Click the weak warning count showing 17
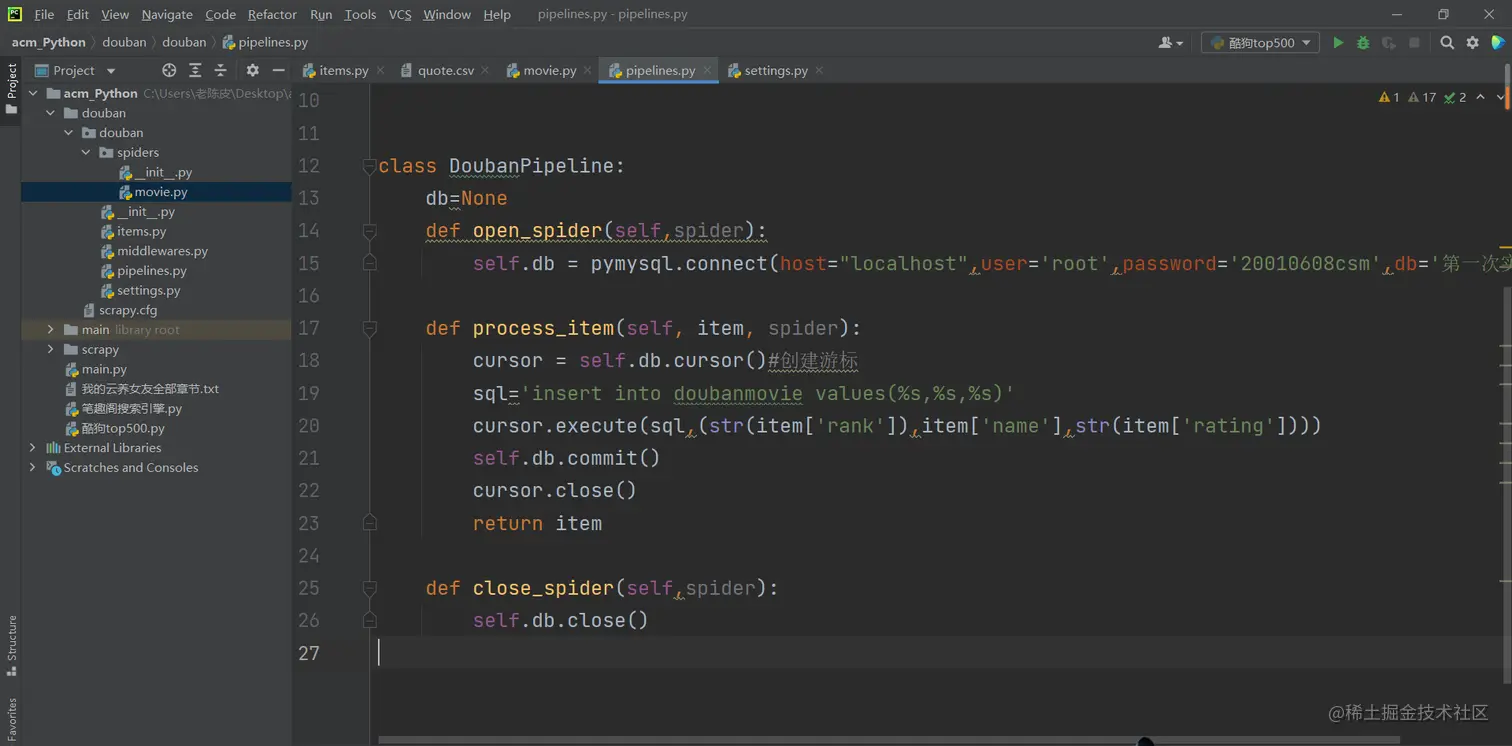Viewport: 1512px width, 746px height. pos(1422,97)
